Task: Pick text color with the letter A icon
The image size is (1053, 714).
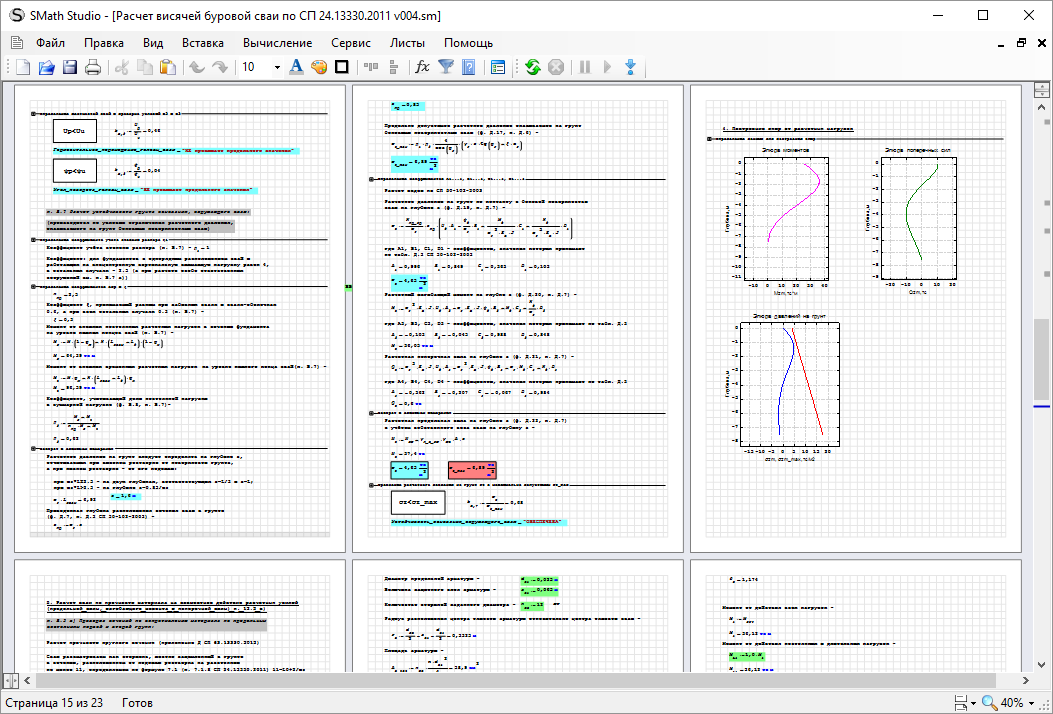Action: [295, 67]
